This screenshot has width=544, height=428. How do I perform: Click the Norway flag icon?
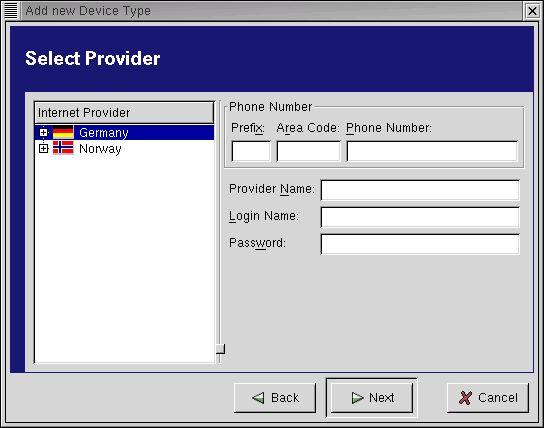click(x=63, y=148)
